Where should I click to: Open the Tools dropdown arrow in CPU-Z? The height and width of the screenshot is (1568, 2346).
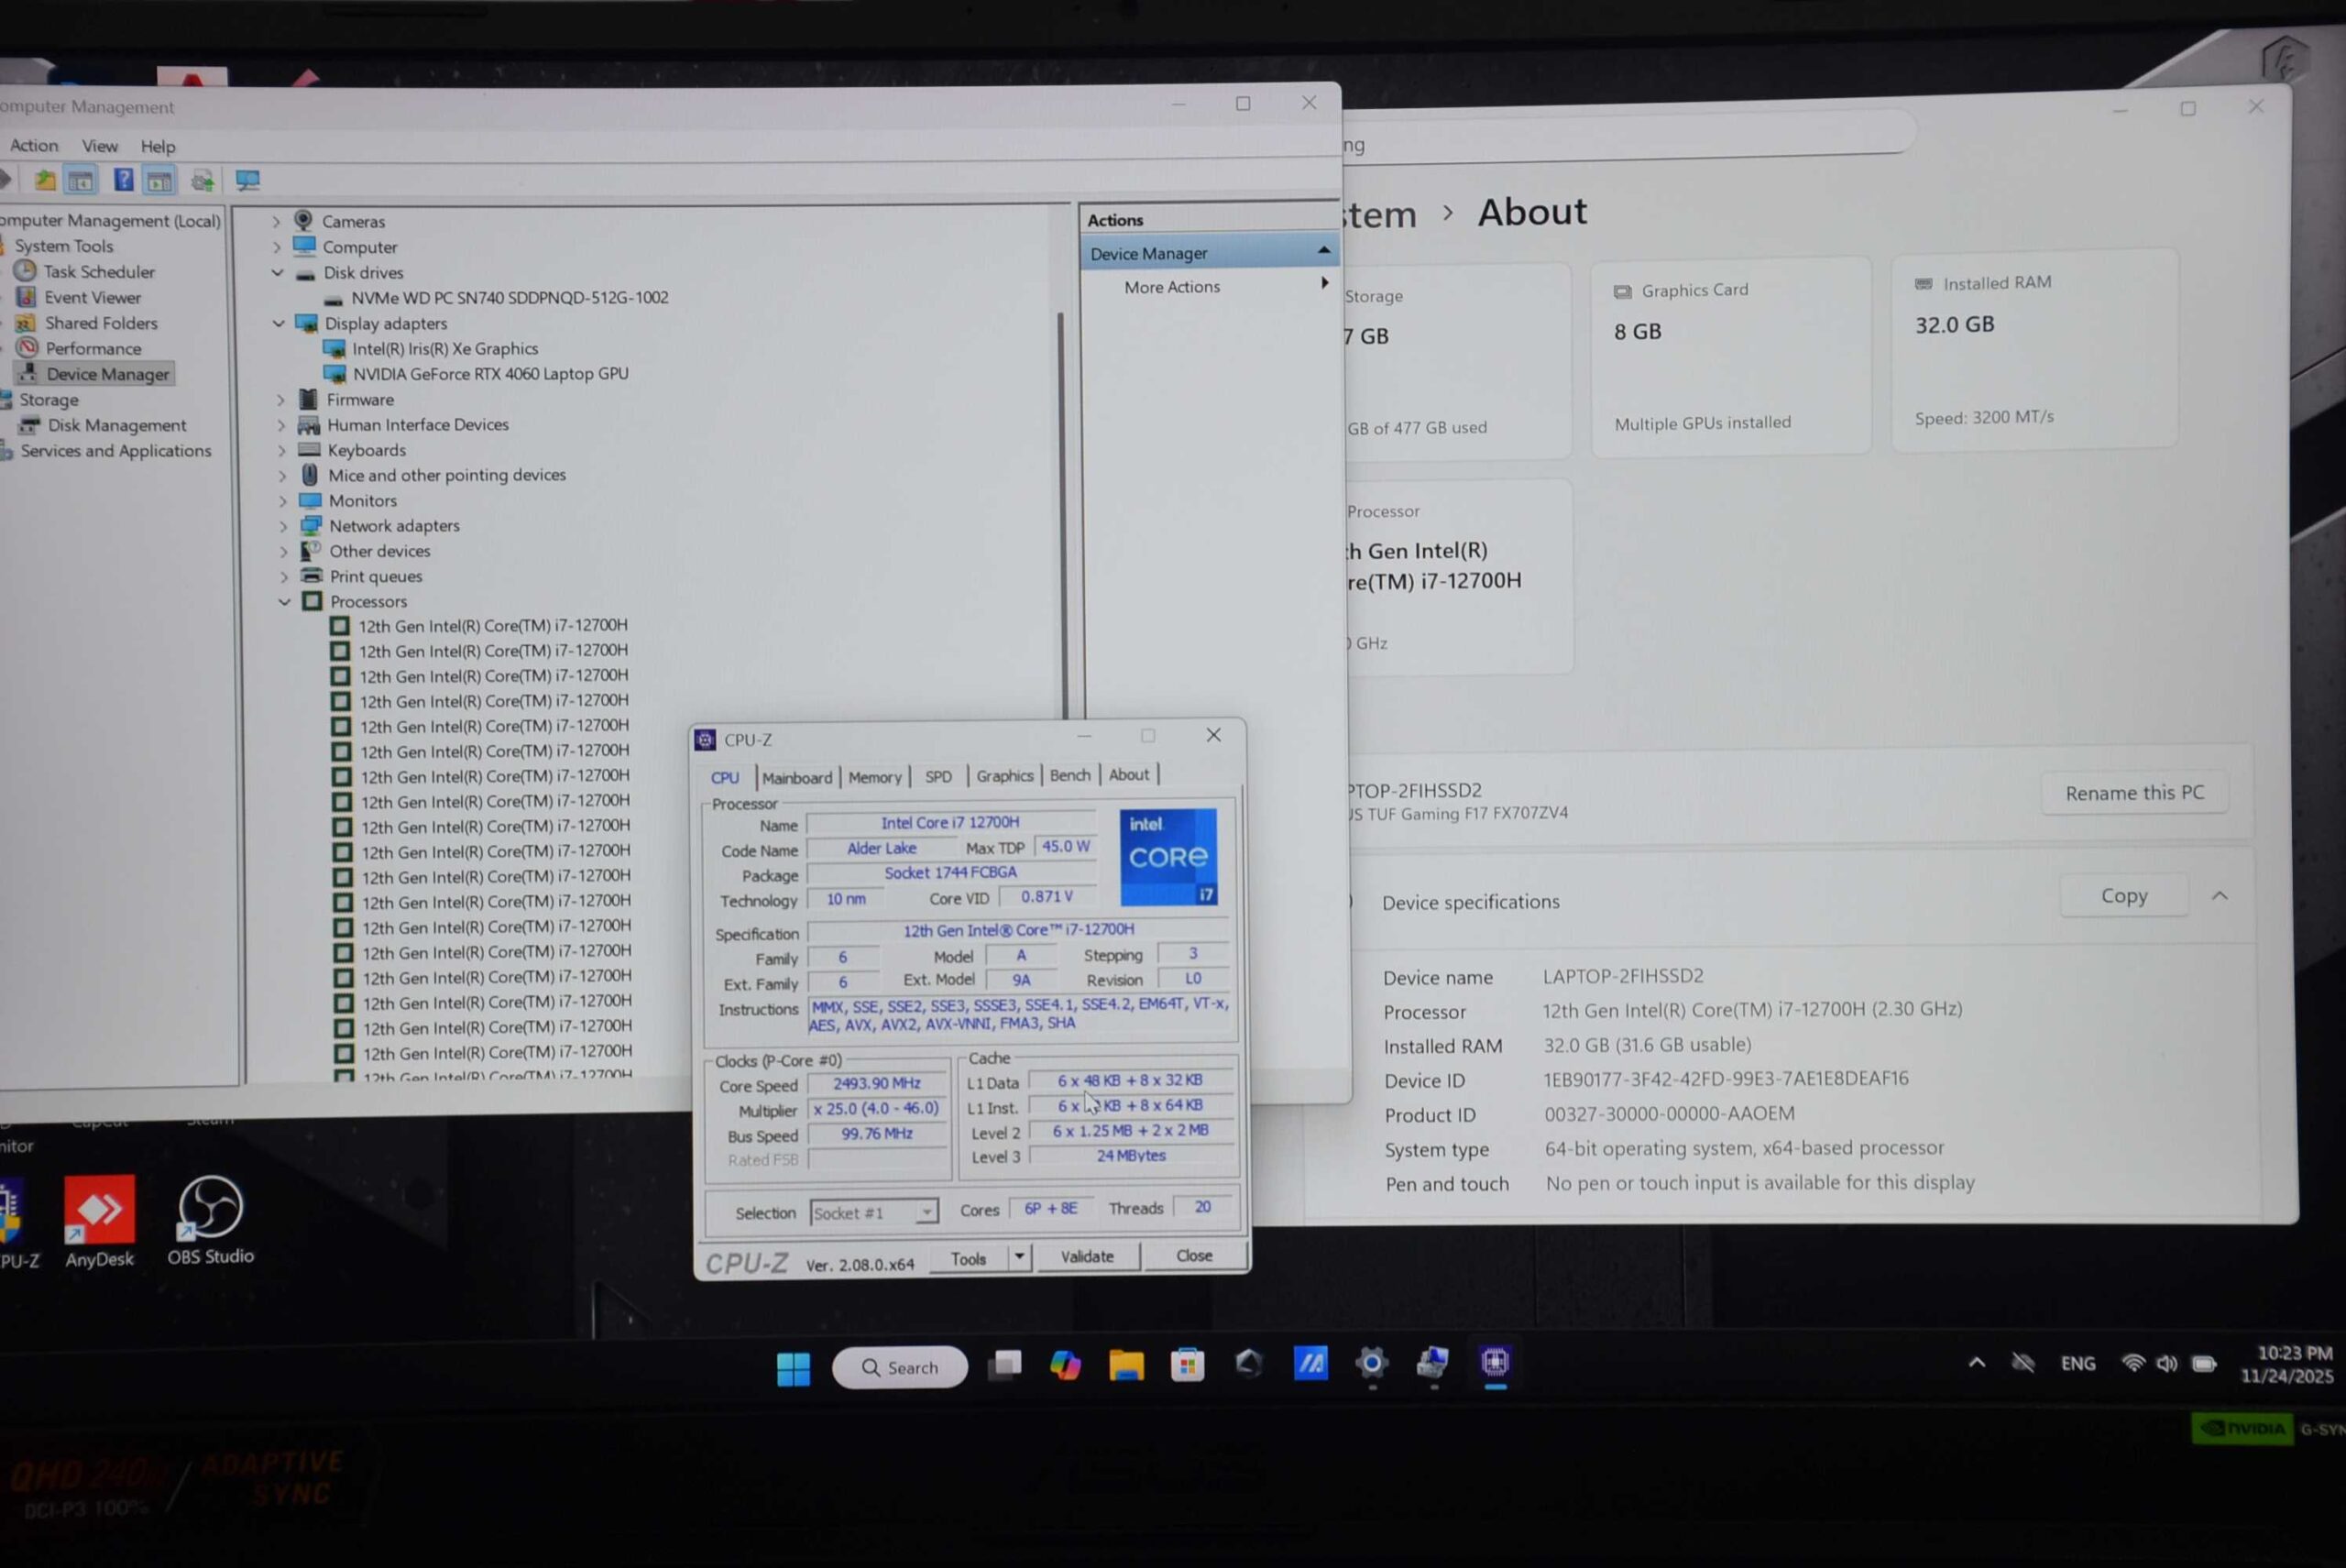[x=1019, y=1256]
